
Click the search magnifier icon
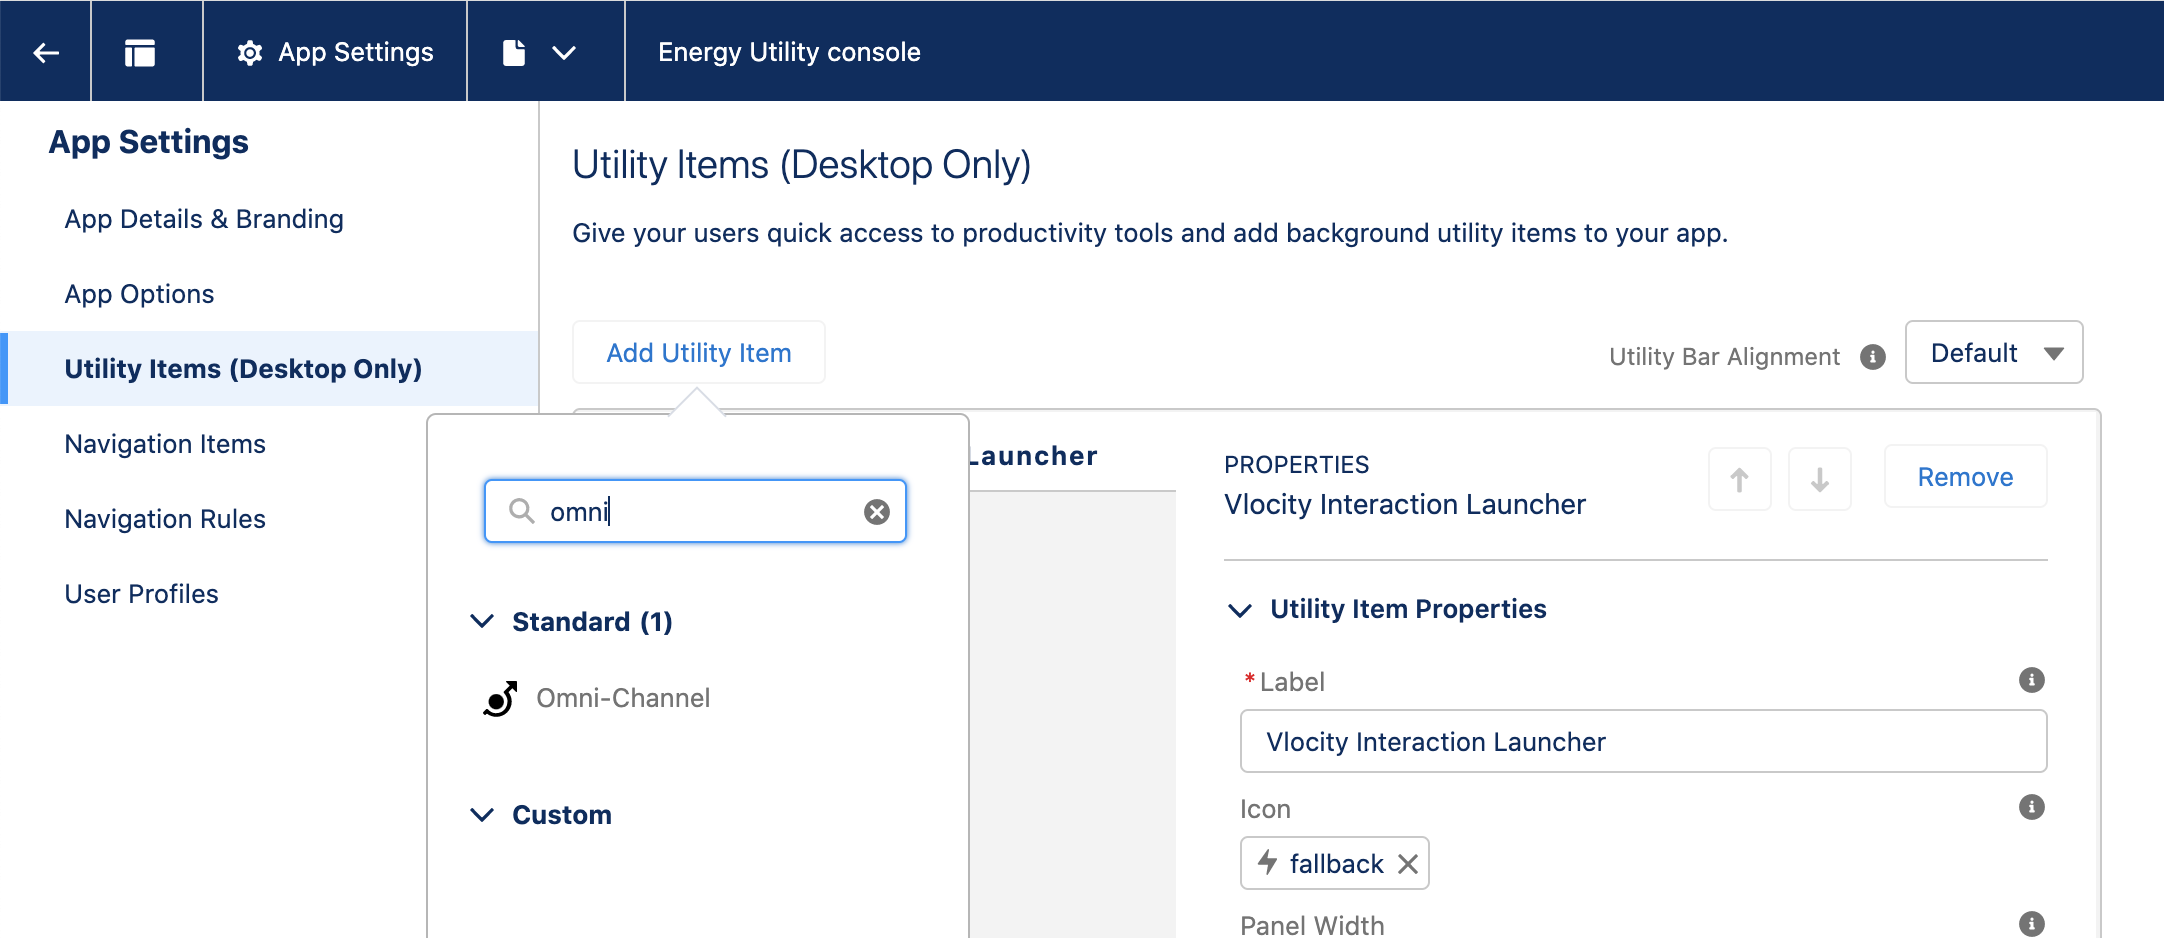521,511
